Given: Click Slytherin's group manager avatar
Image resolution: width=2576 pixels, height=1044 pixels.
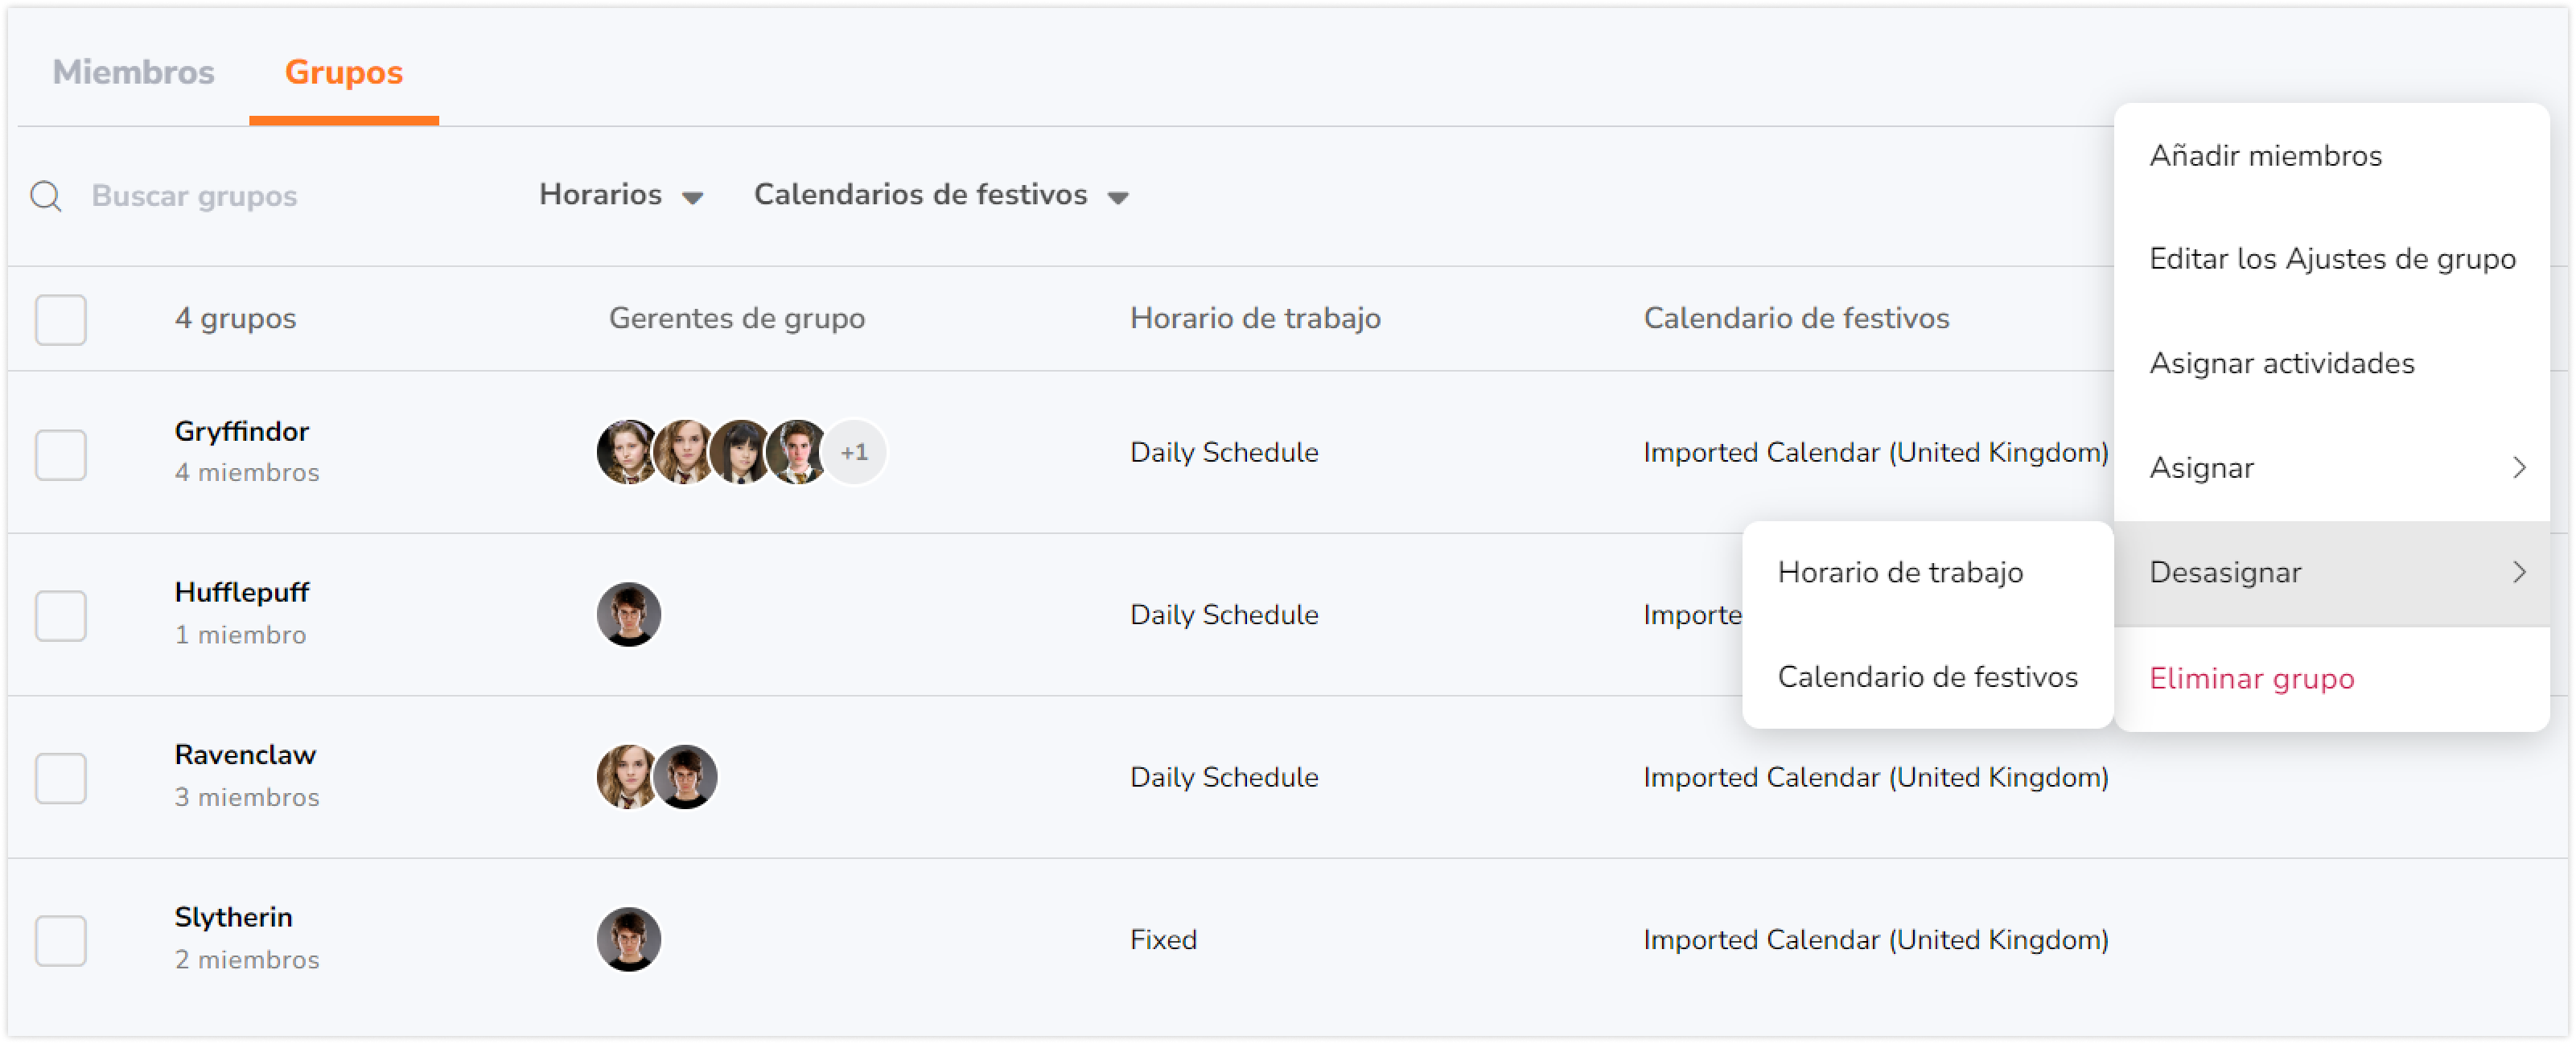Looking at the screenshot, I should pyautogui.click(x=628, y=939).
